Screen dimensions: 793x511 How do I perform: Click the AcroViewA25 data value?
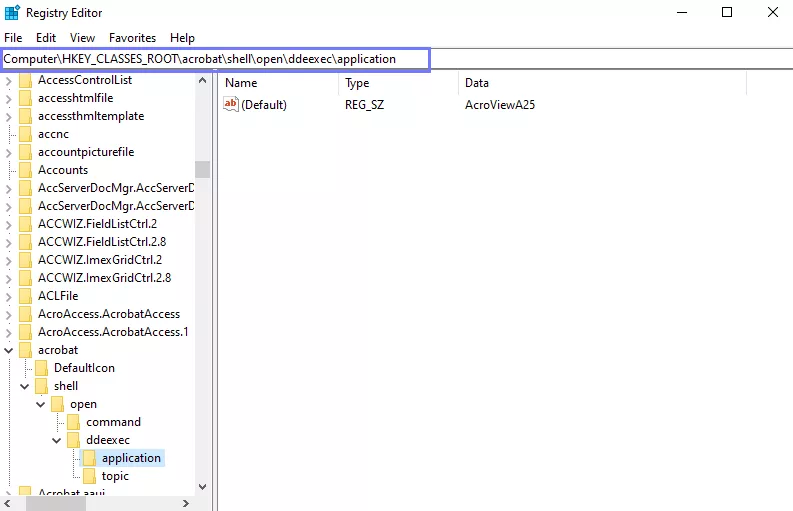pos(500,105)
